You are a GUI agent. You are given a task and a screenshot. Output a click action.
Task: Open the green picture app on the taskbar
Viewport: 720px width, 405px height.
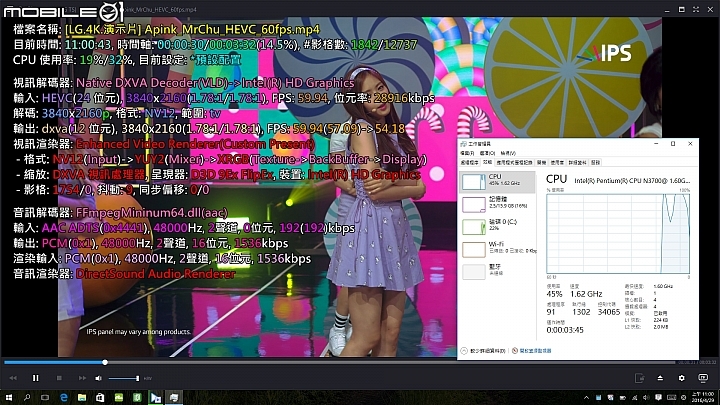[118, 397]
